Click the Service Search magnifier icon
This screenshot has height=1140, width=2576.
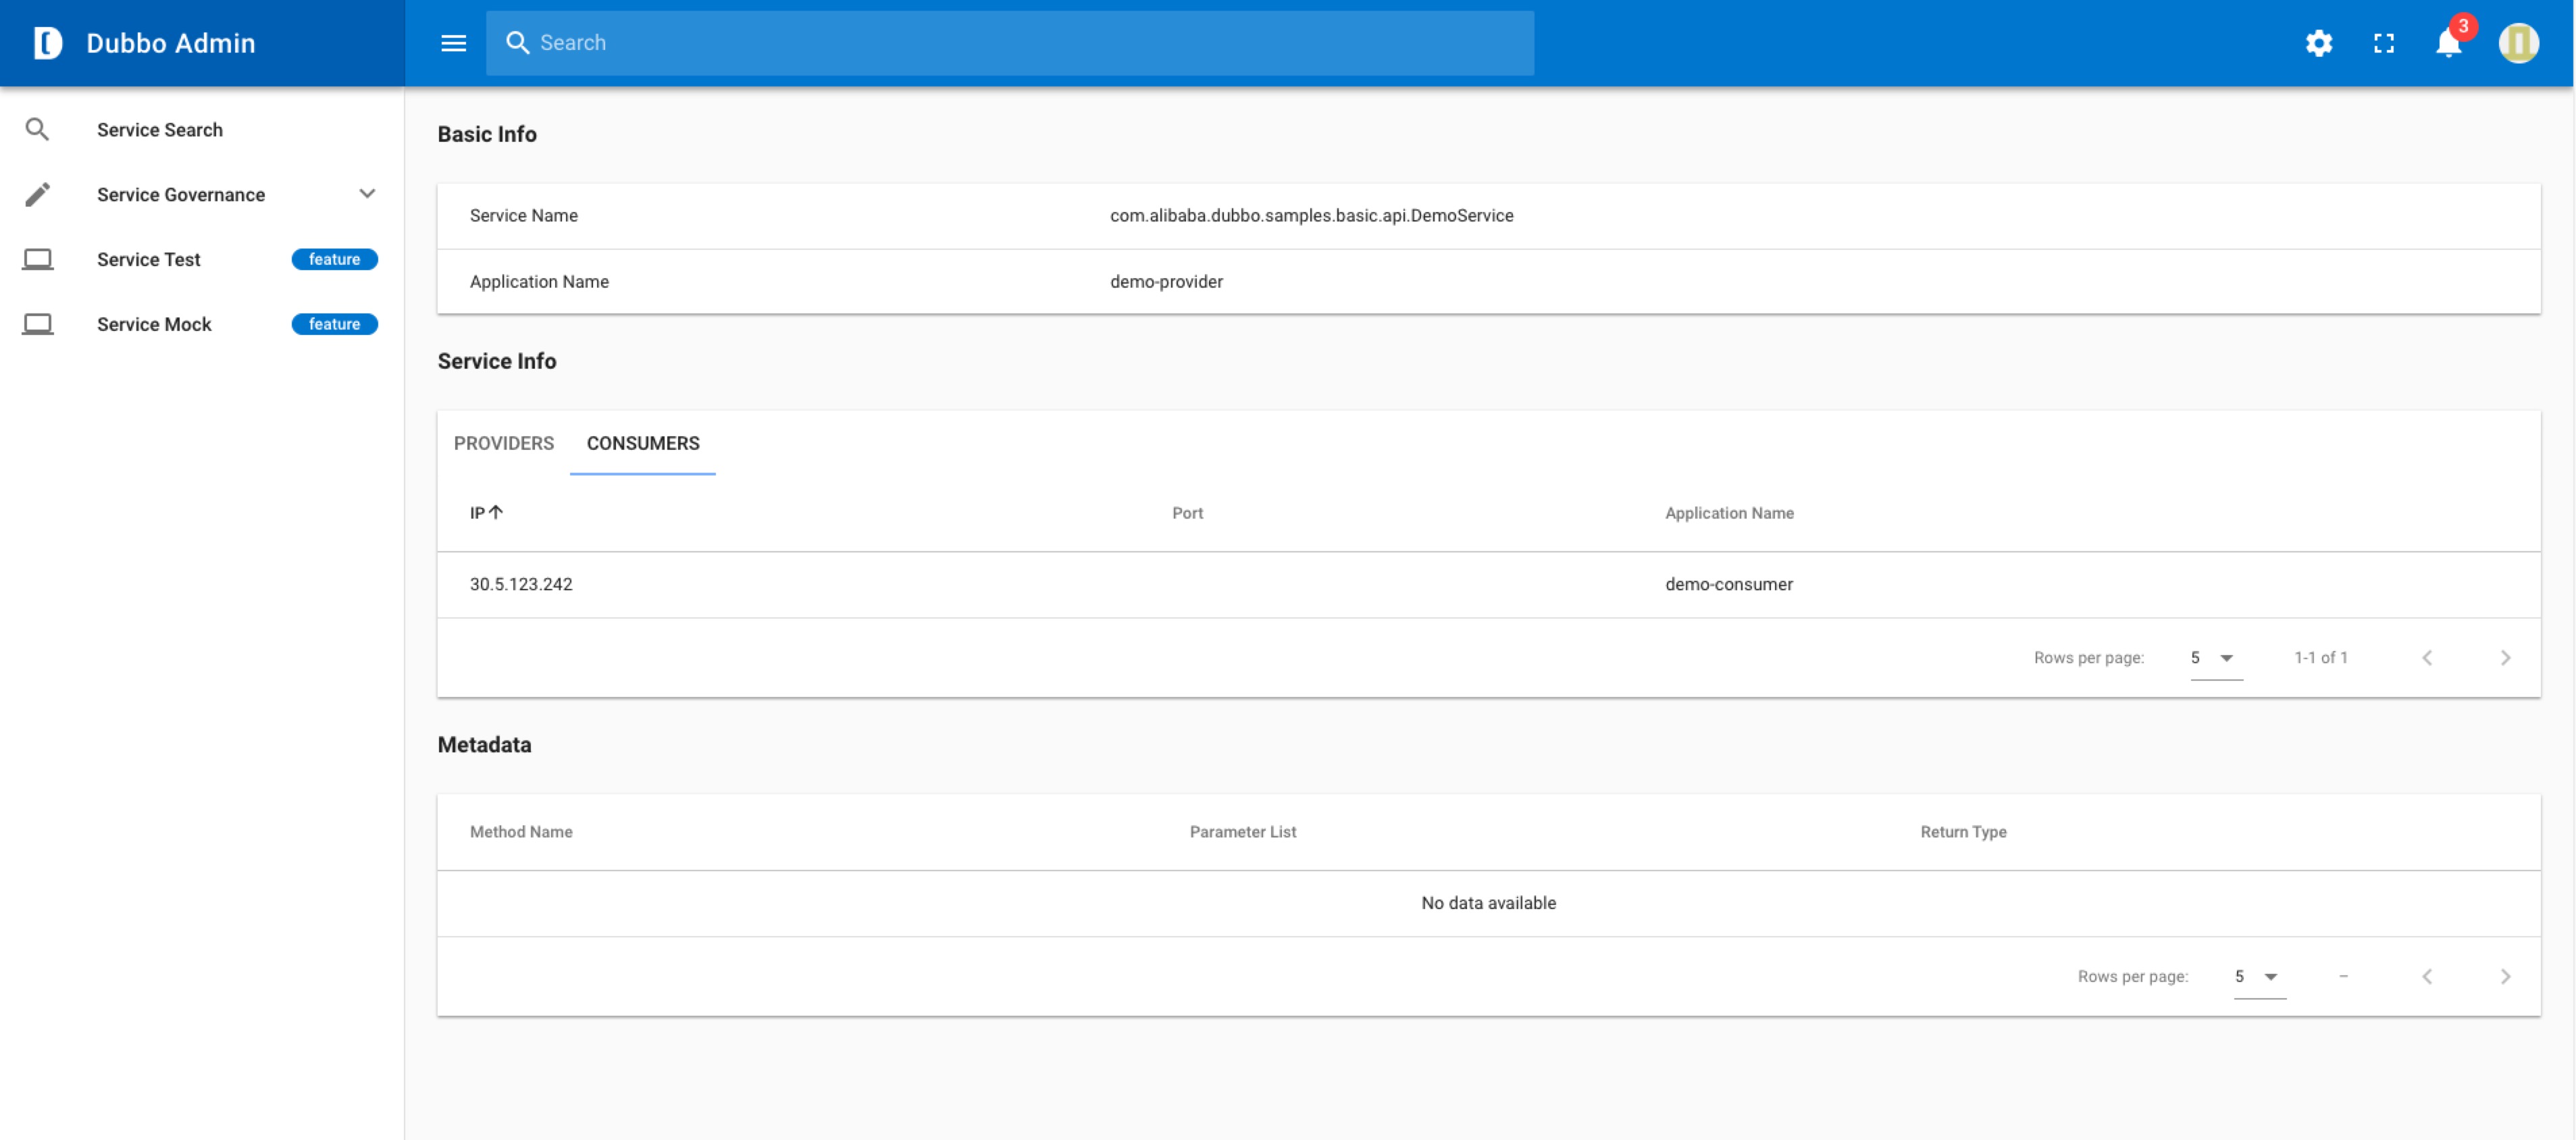coord(36,128)
